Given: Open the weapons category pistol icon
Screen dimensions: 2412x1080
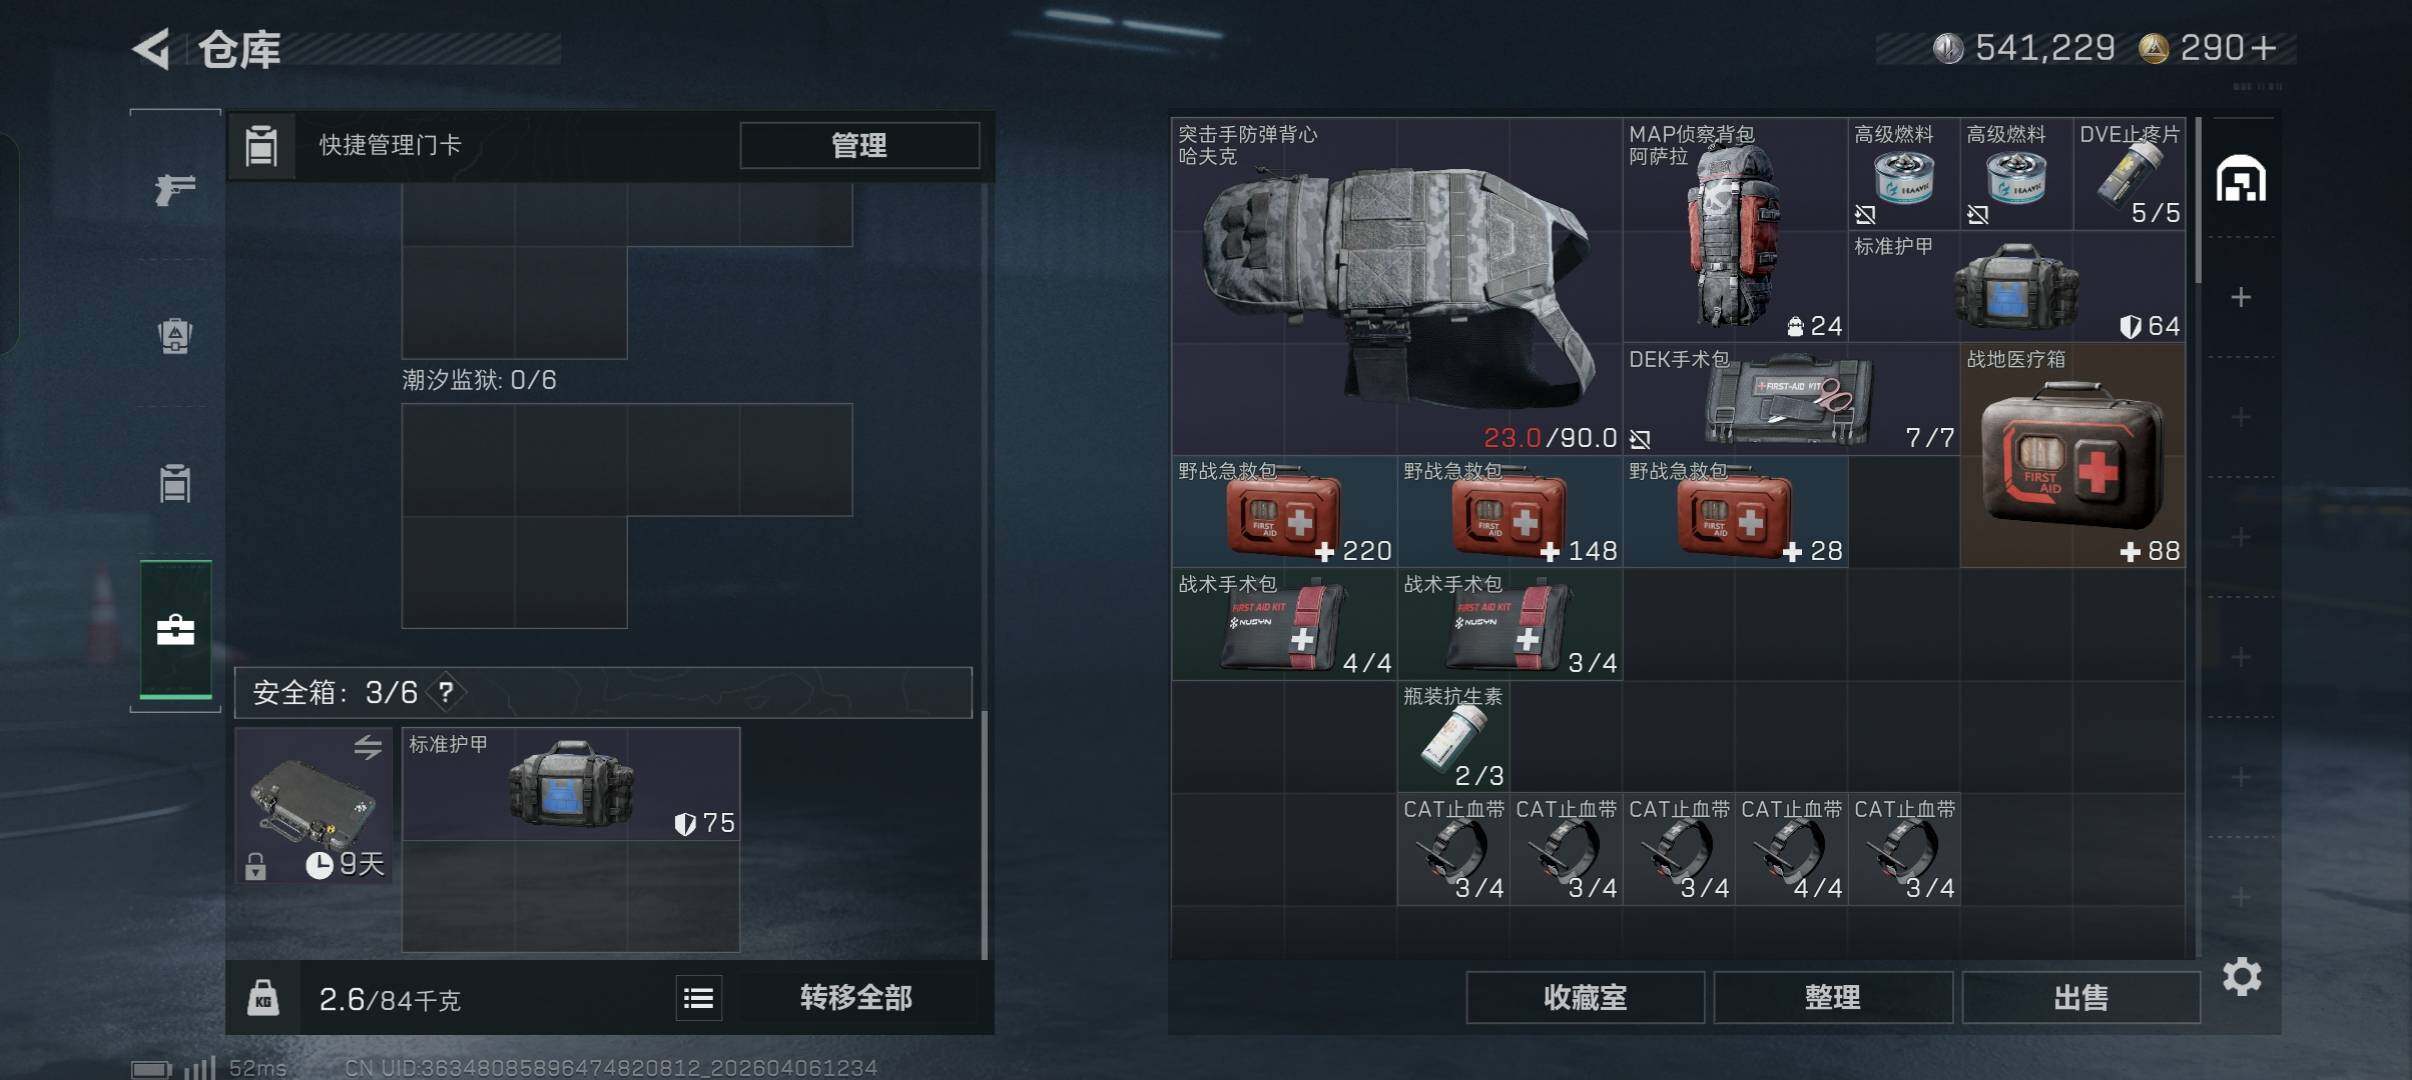Looking at the screenshot, I should click(175, 188).
